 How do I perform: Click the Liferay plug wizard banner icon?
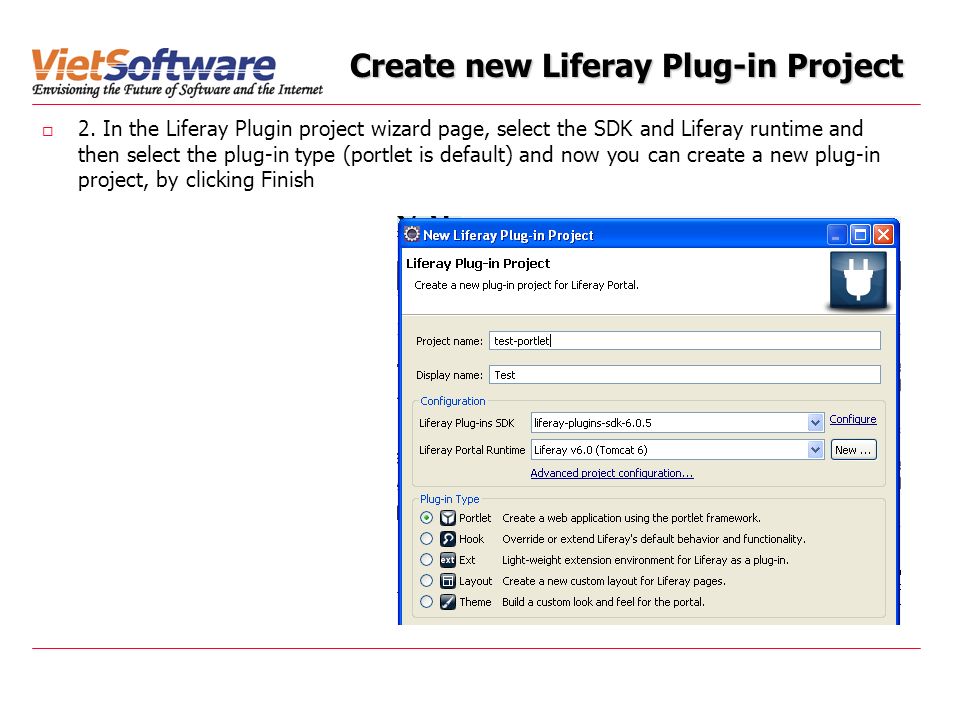coord(858,280)
